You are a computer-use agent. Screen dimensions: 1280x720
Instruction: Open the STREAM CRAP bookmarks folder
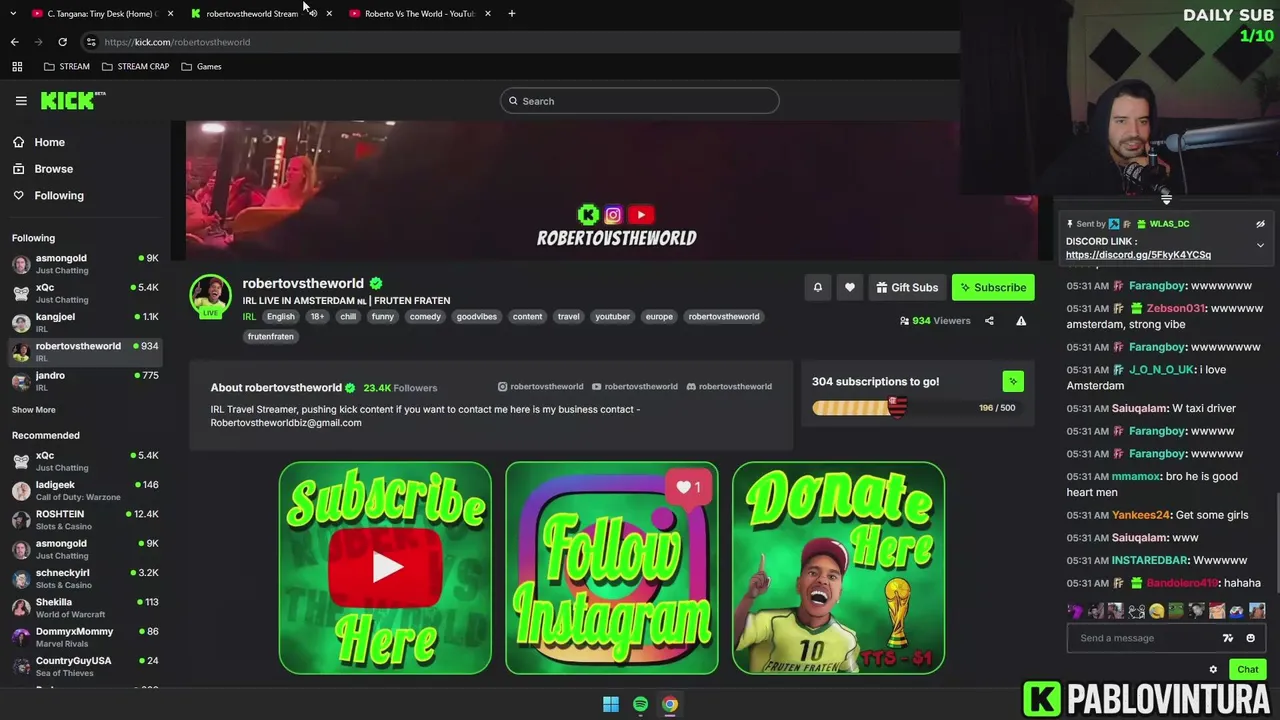tap(136, 66)
